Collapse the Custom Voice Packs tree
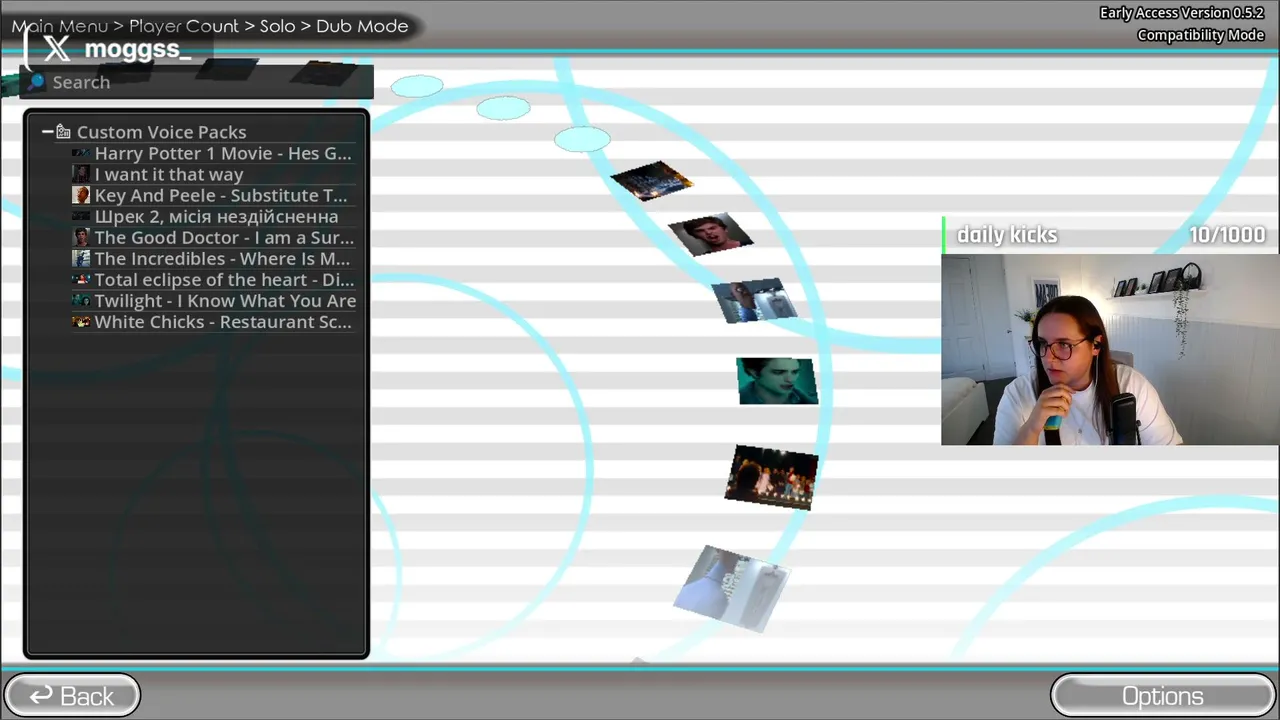Image resolution: width=1280 pixels, height=720 pixels. tap(47, 132)
